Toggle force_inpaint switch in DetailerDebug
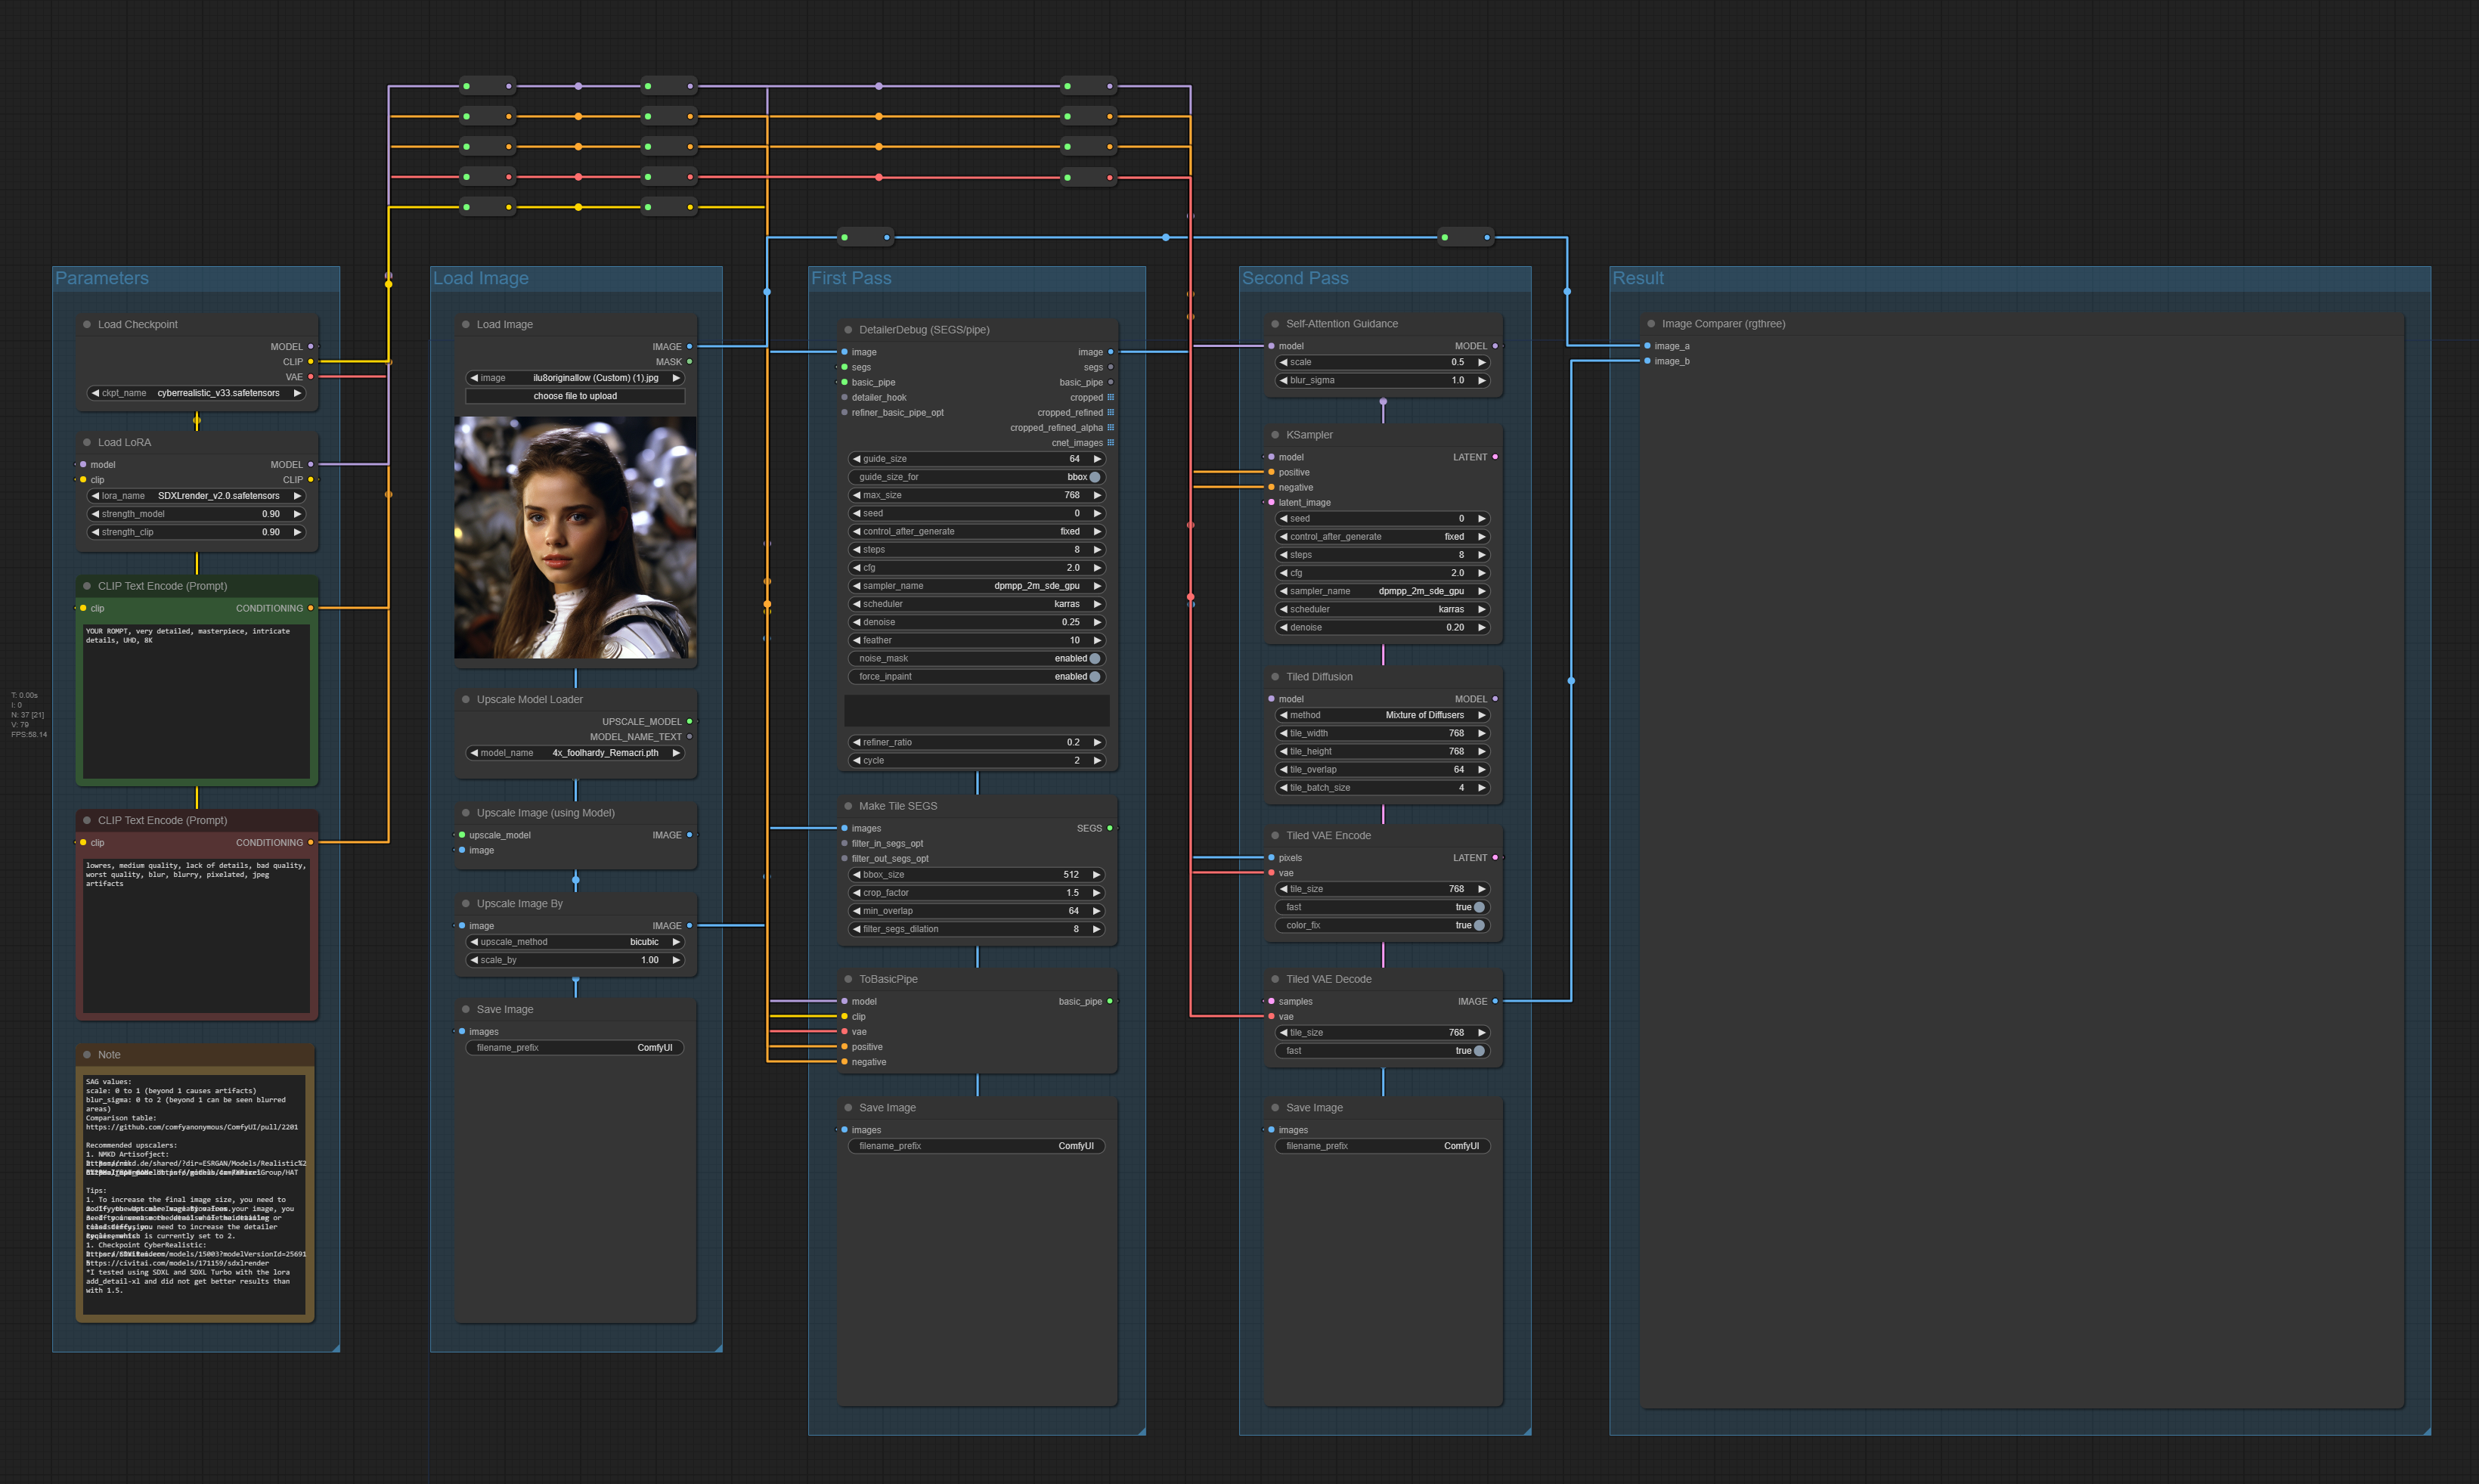 point(1094,677)
